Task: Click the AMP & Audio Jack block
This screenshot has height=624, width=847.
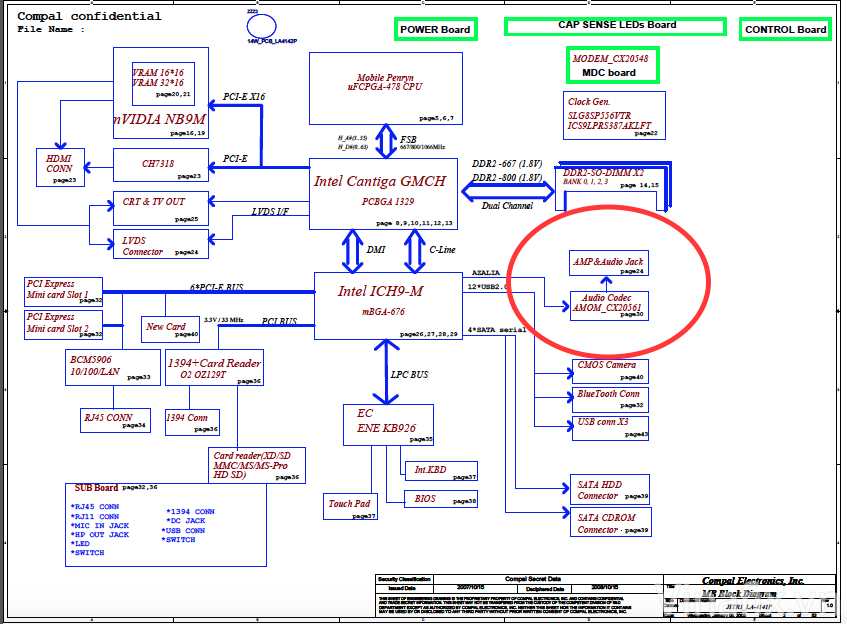Action: point(608,264)
